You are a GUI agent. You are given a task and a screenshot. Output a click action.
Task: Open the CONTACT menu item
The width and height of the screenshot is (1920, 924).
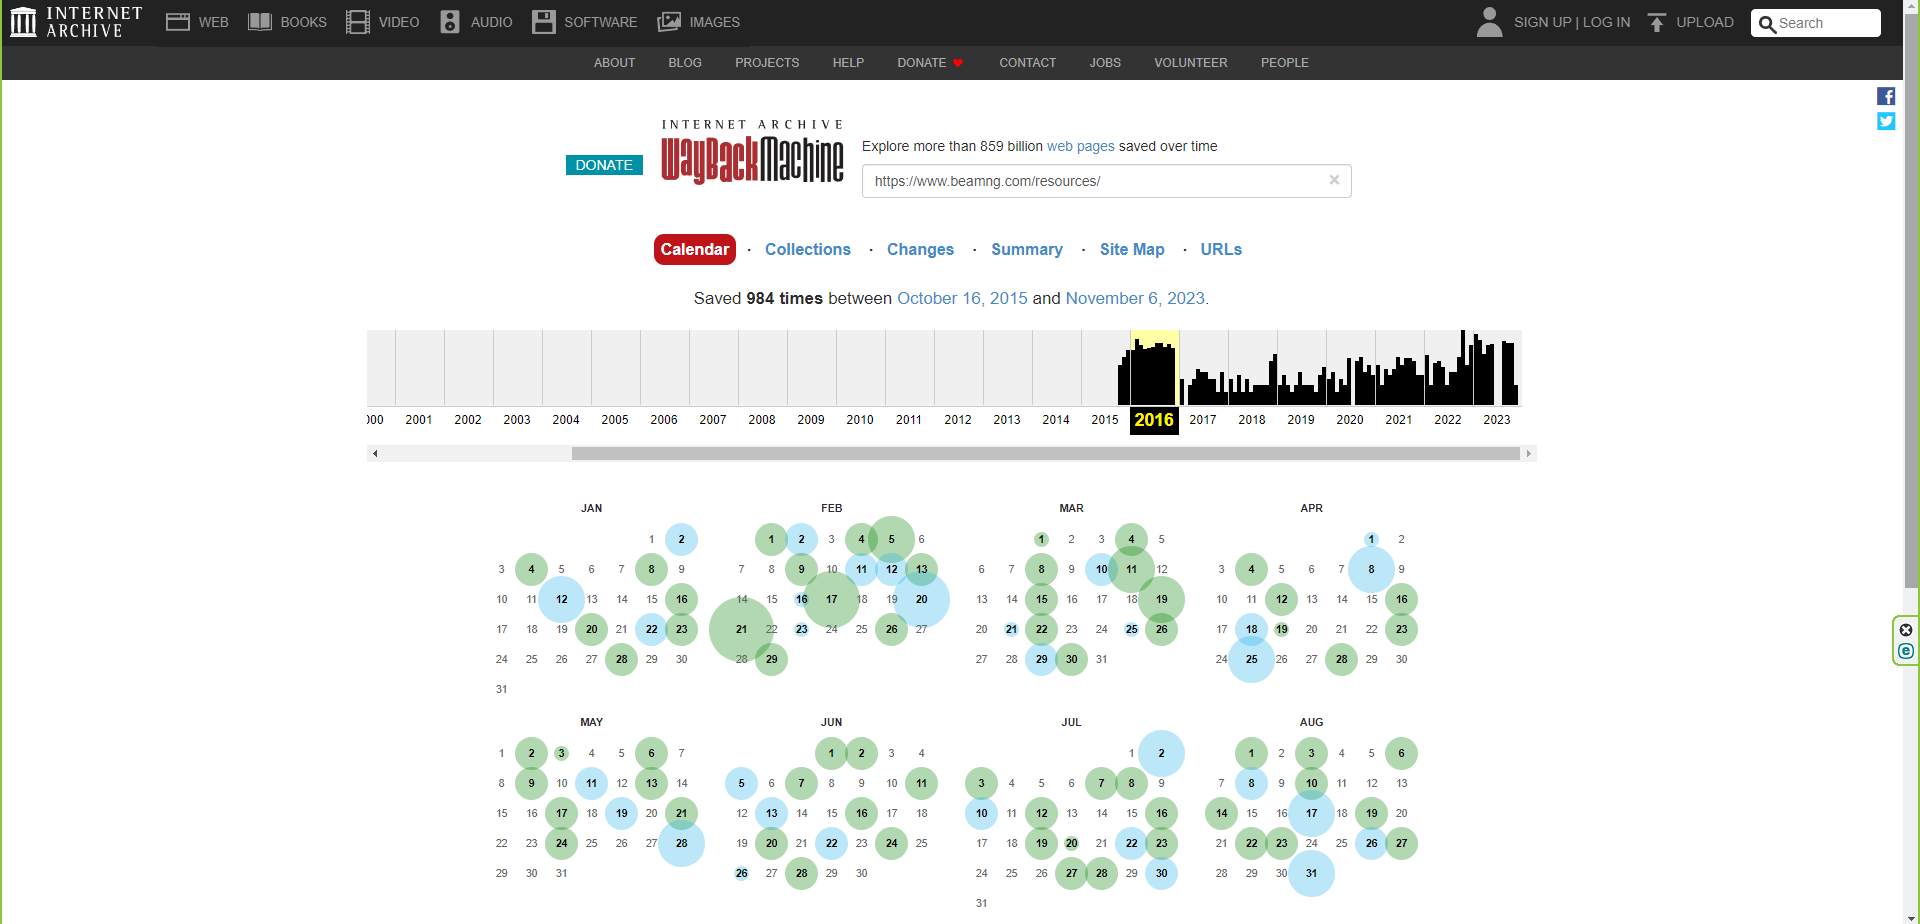(x=1027, y=63)
